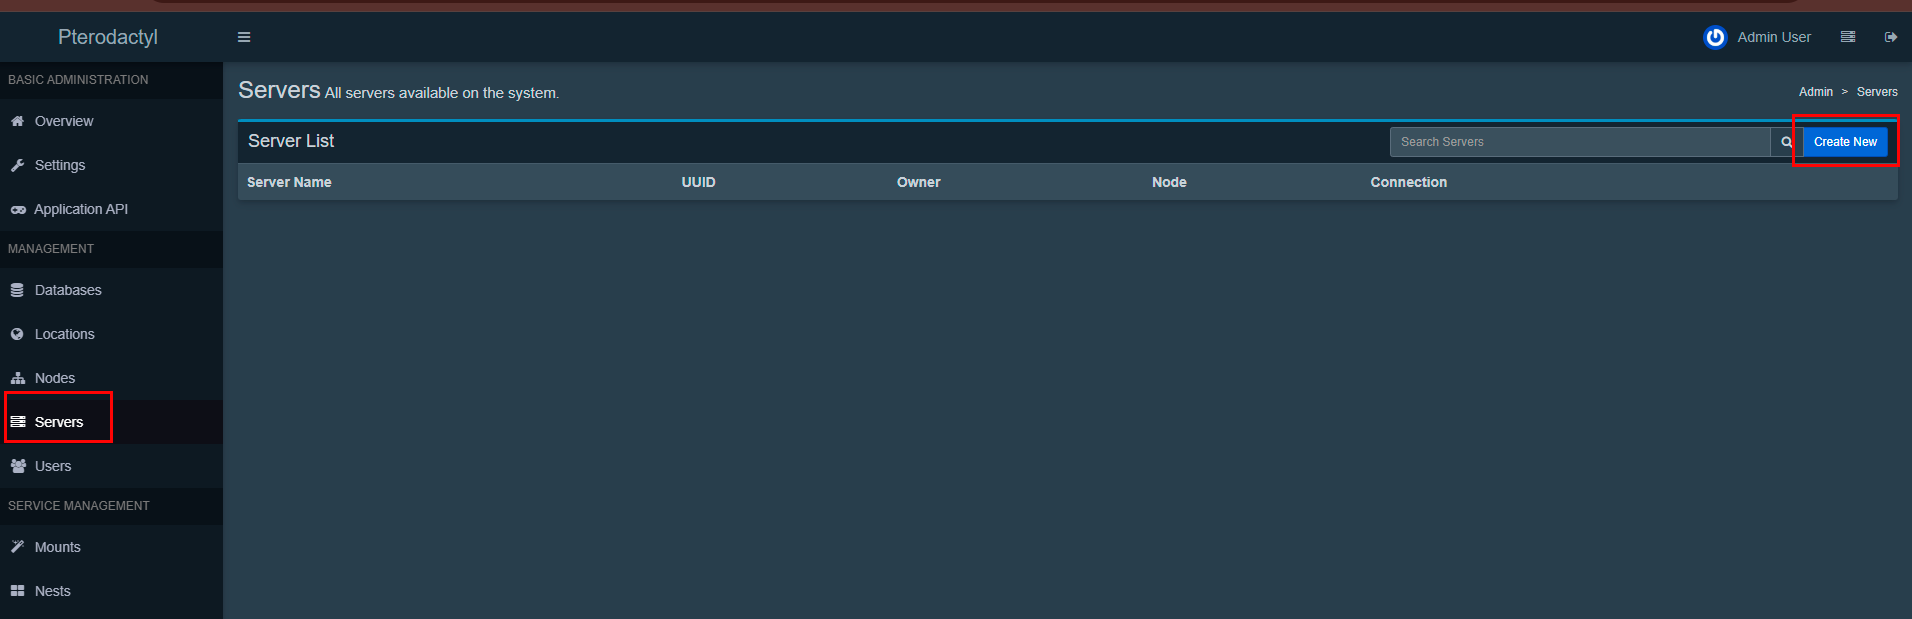The image size is (1912, 619).
Task: Open the Users management page
Action: point(52,466)
